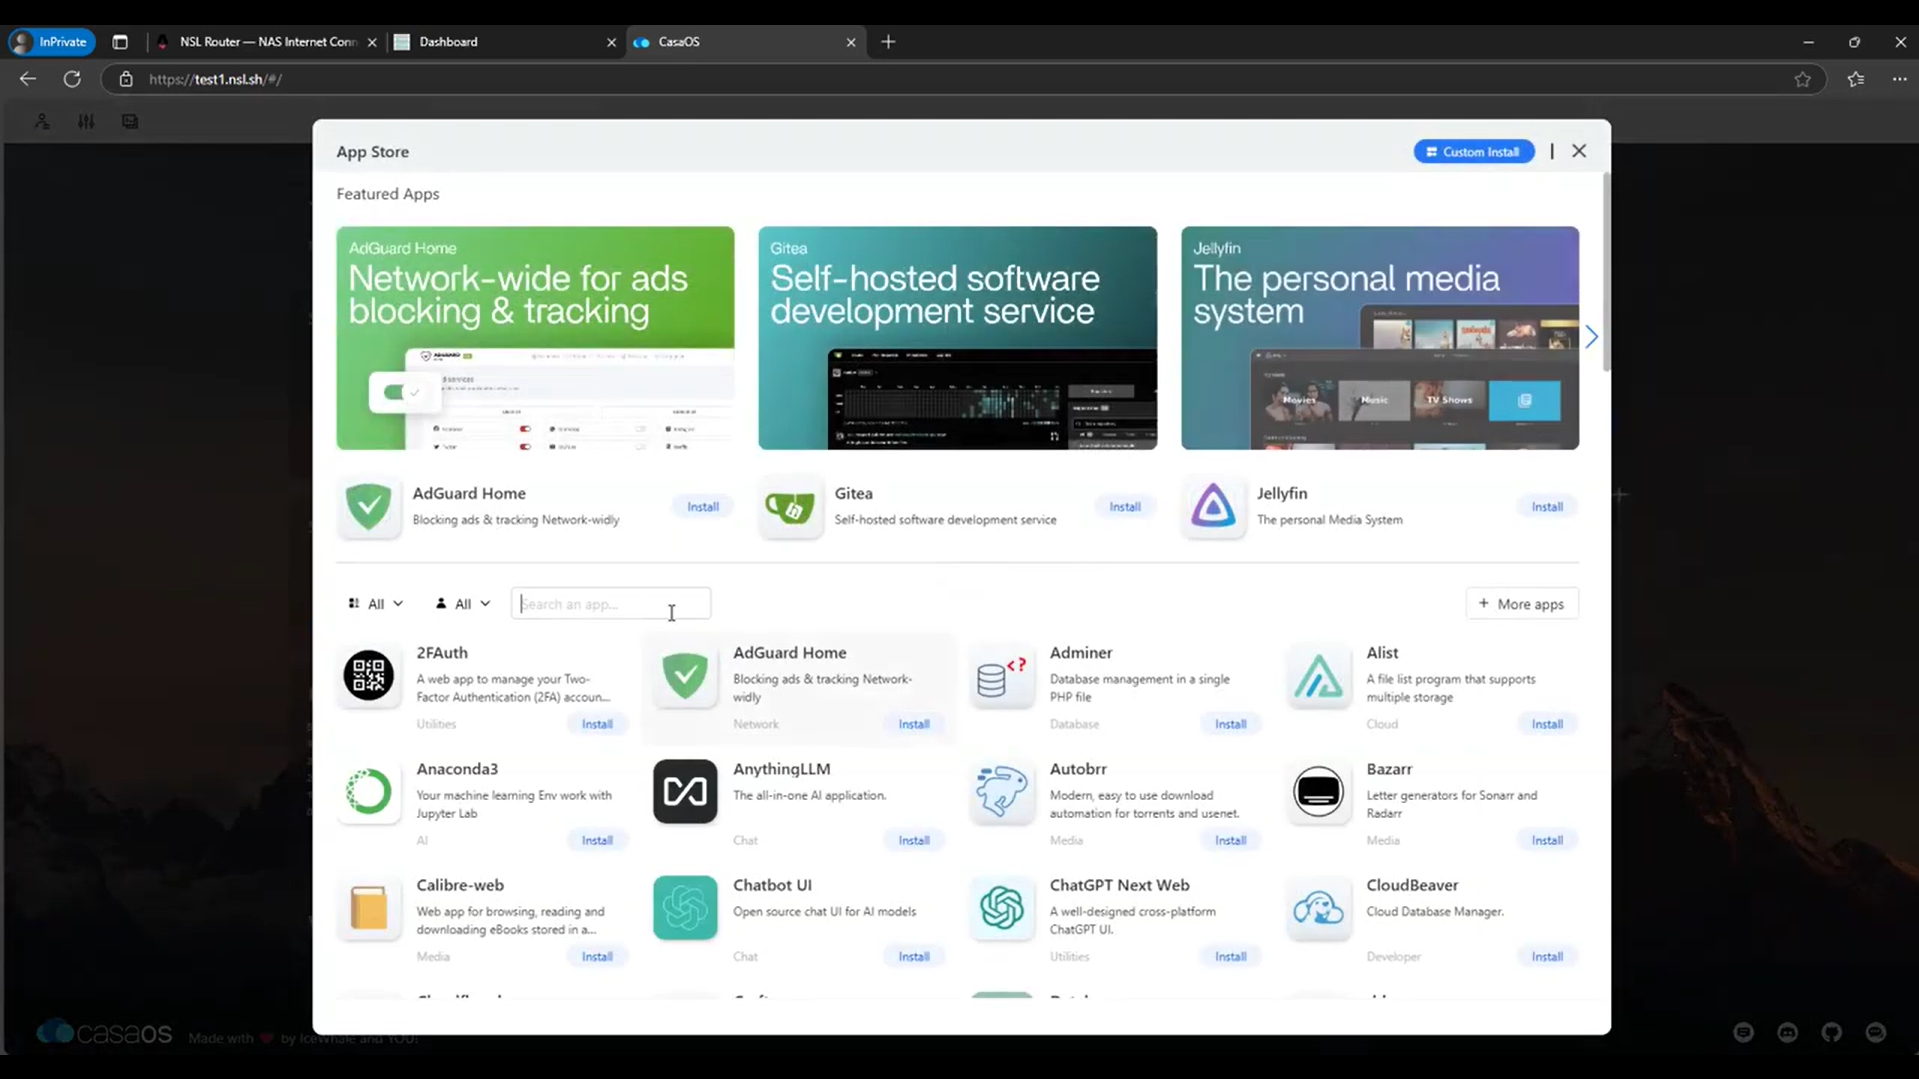
Task: Click the Autobrr rabbit icon
Action: coord(1002,791)
